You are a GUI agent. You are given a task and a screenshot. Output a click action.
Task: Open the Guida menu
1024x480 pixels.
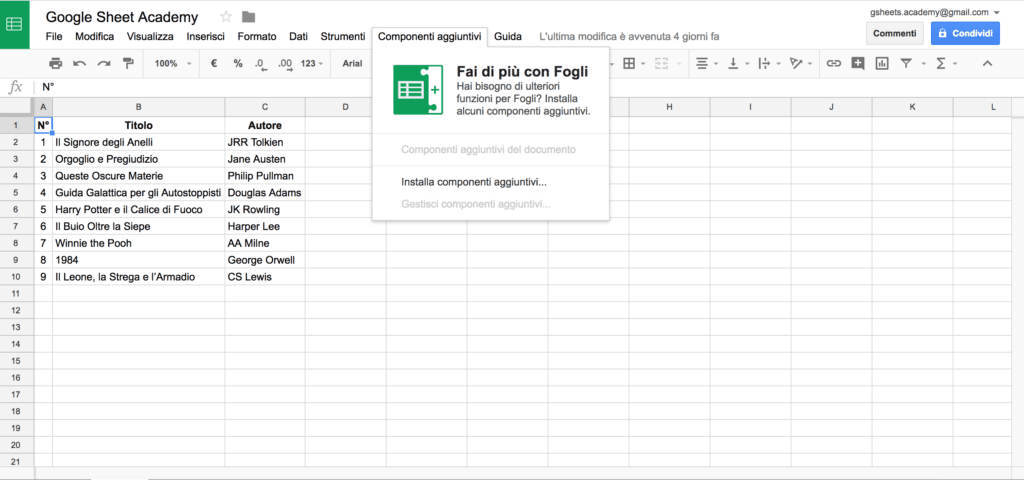507,37
